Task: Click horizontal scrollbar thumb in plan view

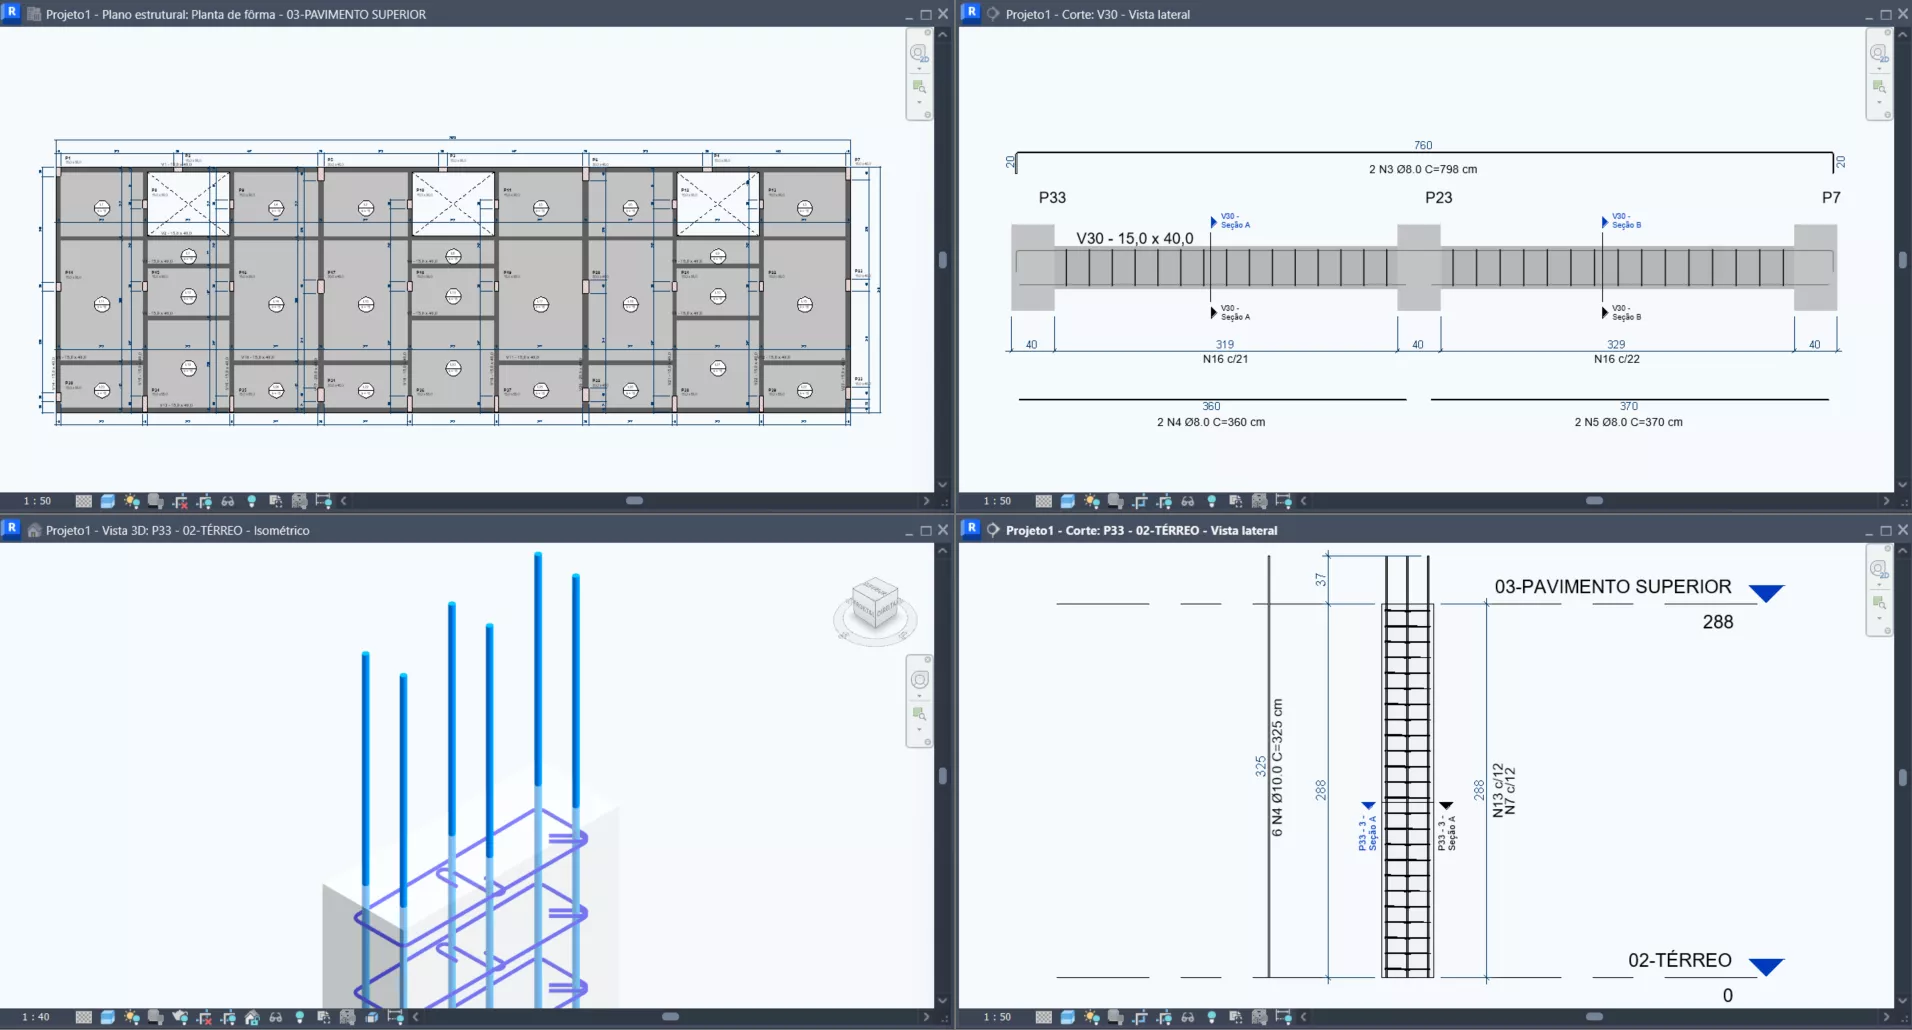Action: tap(634, 501)
